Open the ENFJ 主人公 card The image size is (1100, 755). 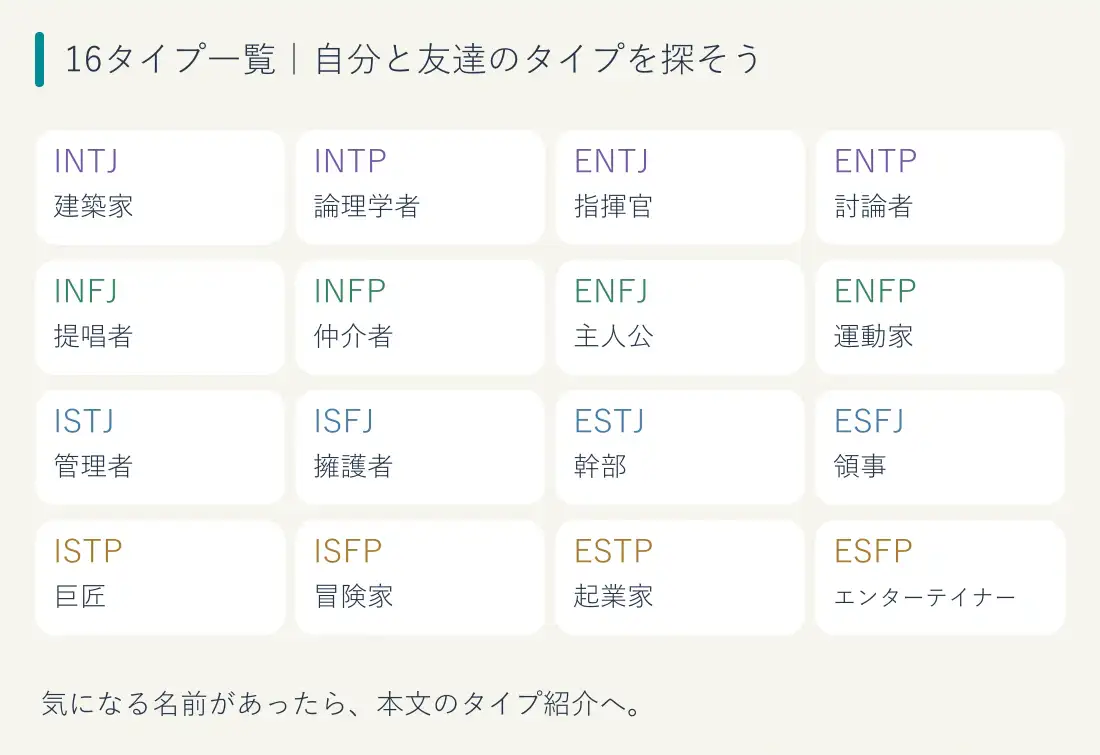(x=680, y=317)
